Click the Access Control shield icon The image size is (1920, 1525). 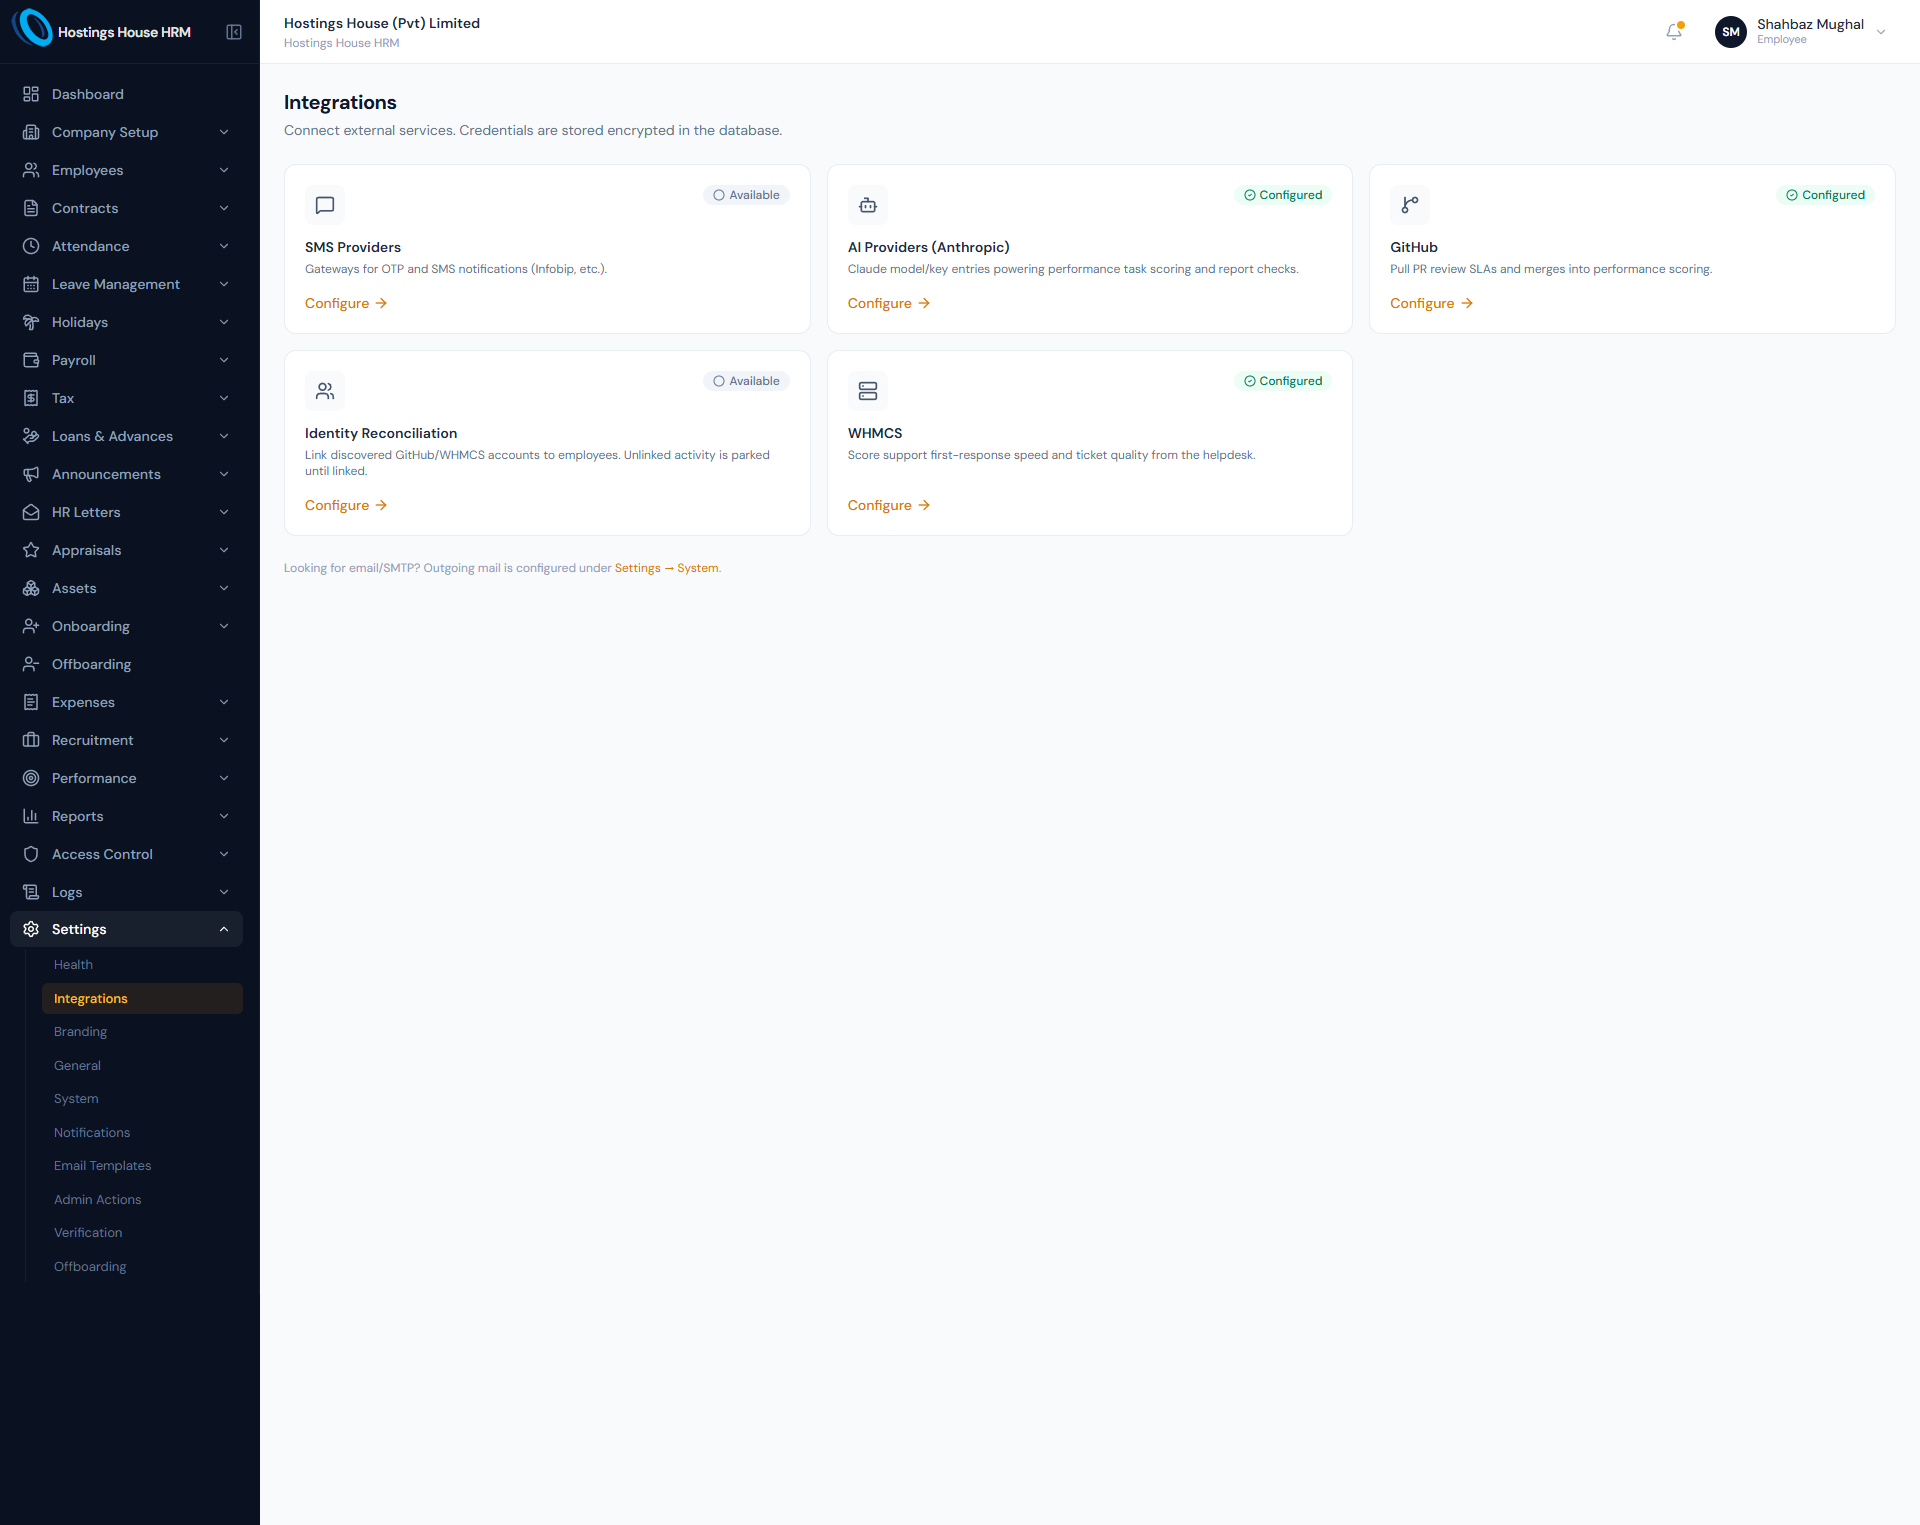31,854
